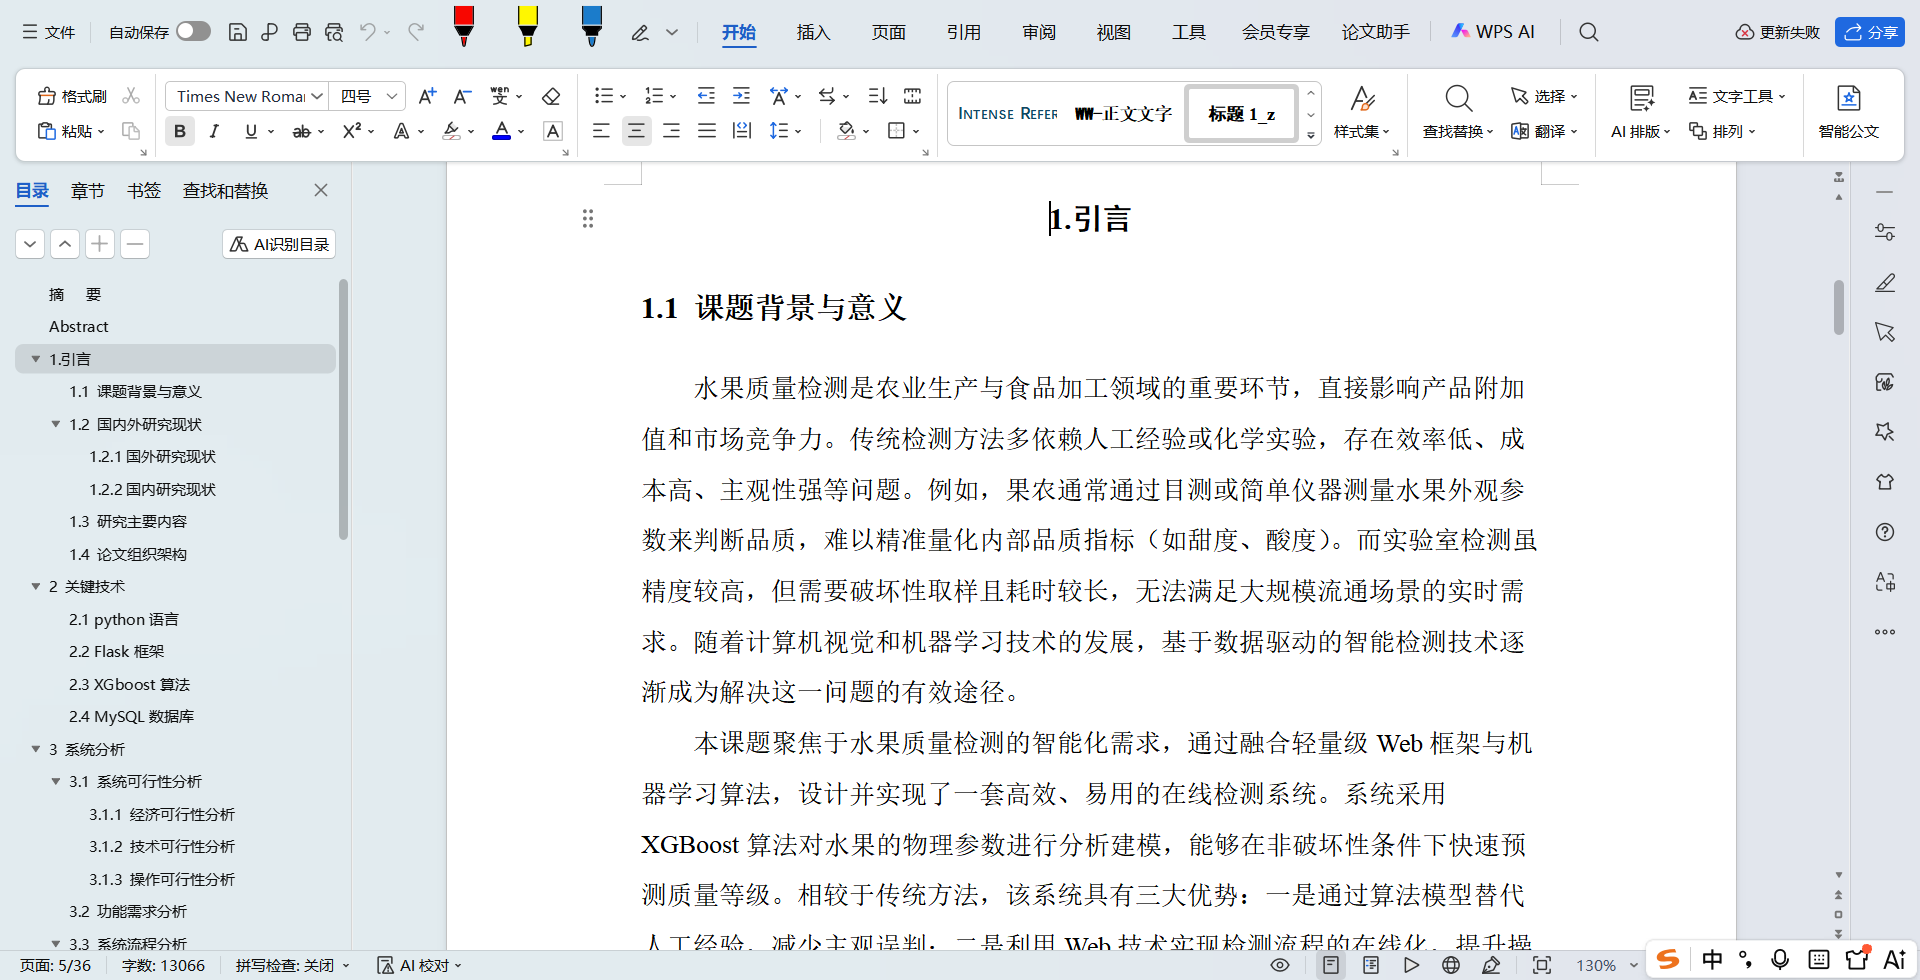This screenshot has height=980, width=1920.
Task: Open the Find and Replace (查找替换) tool
Action: point(1458,111)
